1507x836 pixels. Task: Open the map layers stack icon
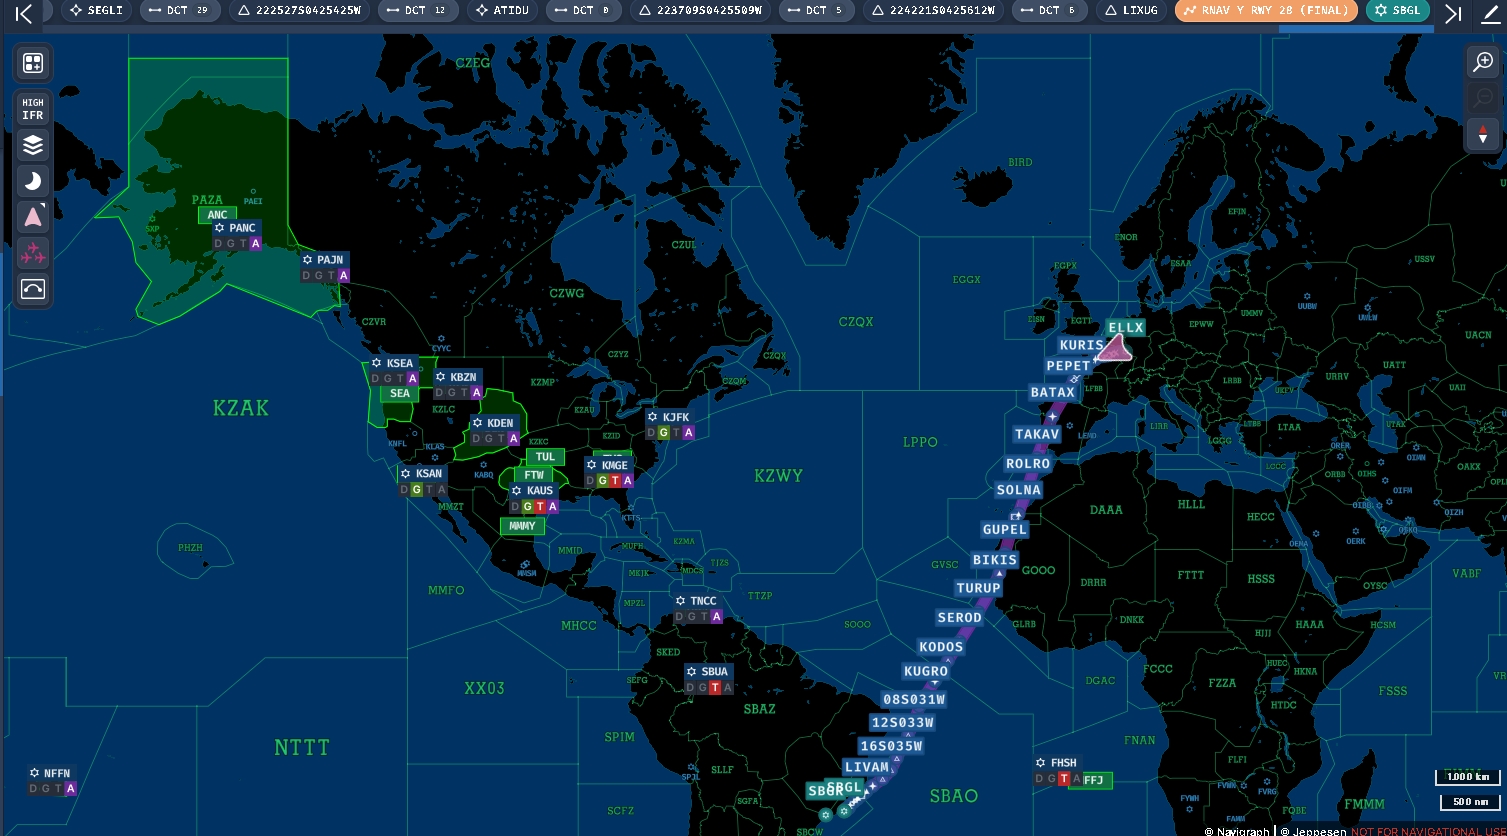pos(33,145)
